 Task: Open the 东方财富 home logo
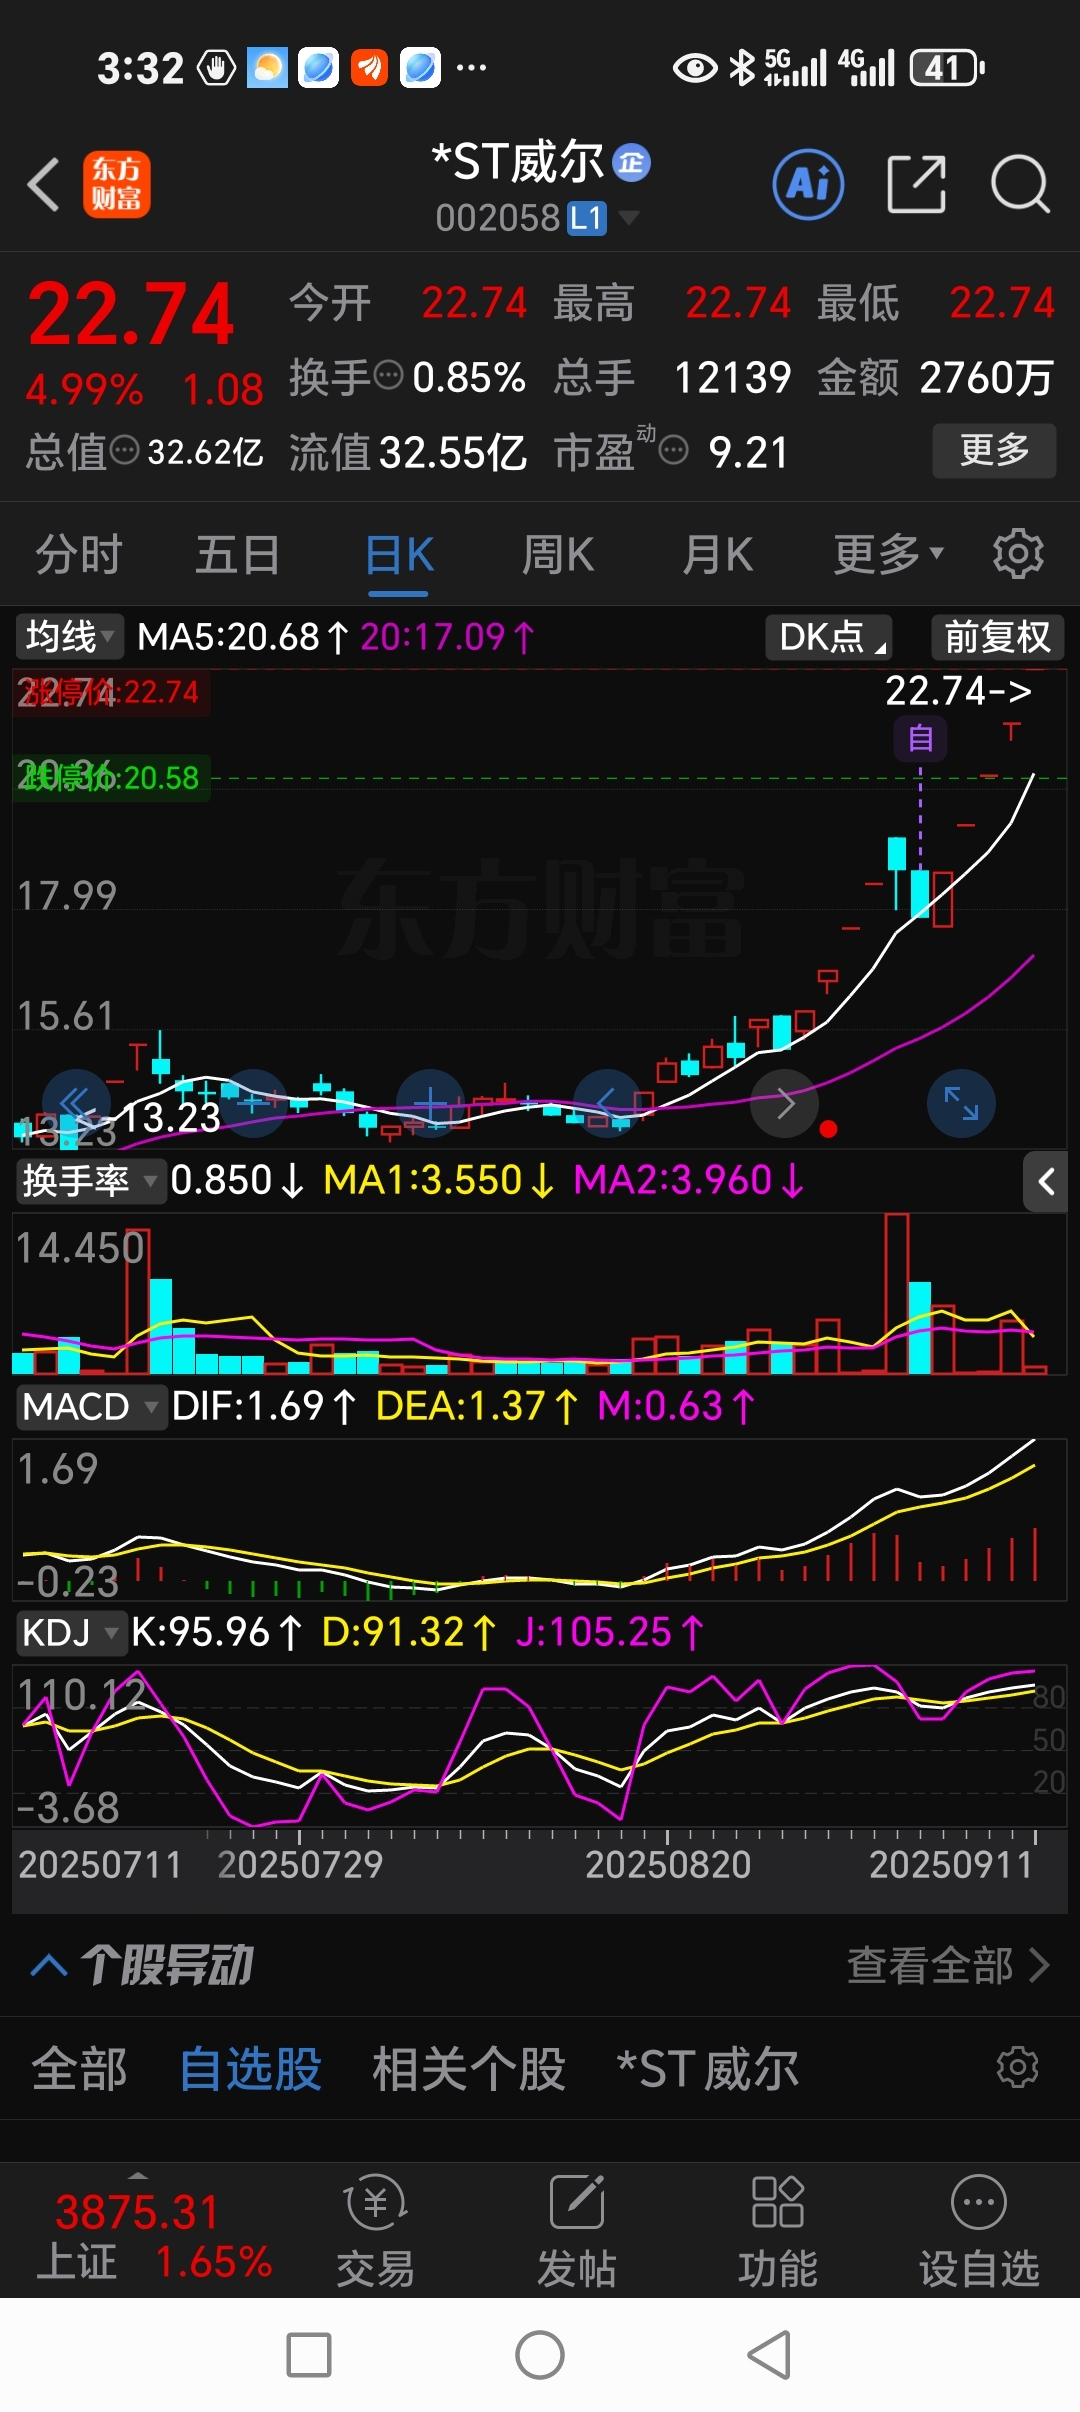[116, 184]
